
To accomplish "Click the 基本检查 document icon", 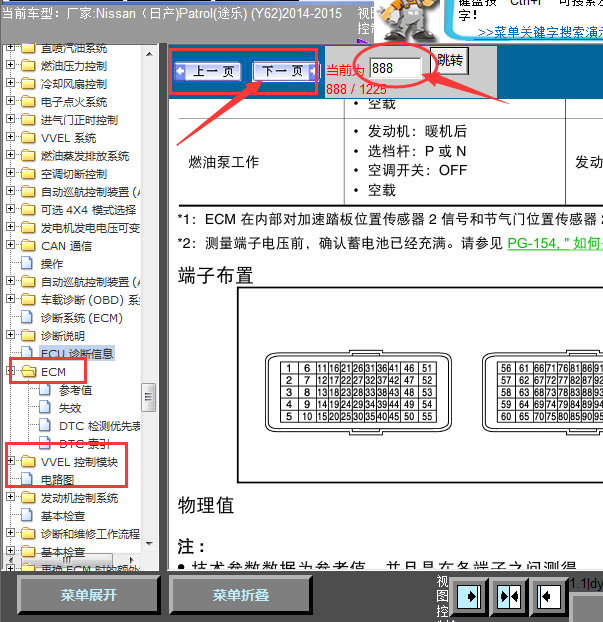I will tap(27, 515).
